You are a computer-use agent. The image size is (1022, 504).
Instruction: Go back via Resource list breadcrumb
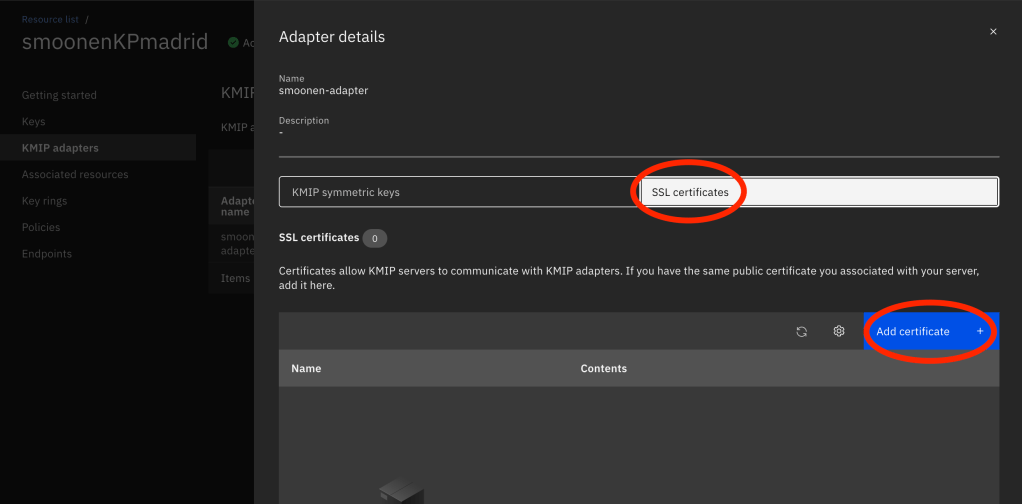tap(50, 19)
